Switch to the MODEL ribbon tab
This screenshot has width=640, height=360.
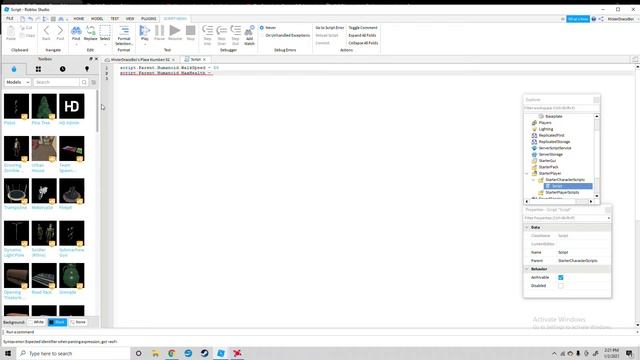(x=97, y=19)
